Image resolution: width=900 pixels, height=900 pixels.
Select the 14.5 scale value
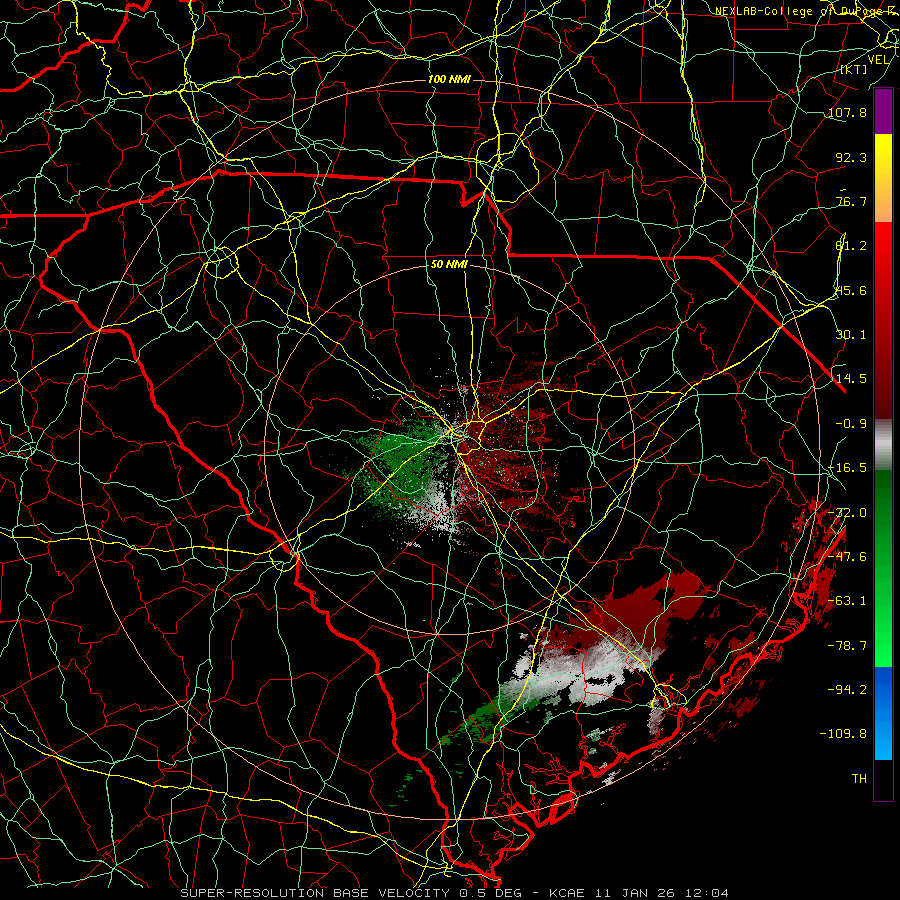(x=851, y=379)
